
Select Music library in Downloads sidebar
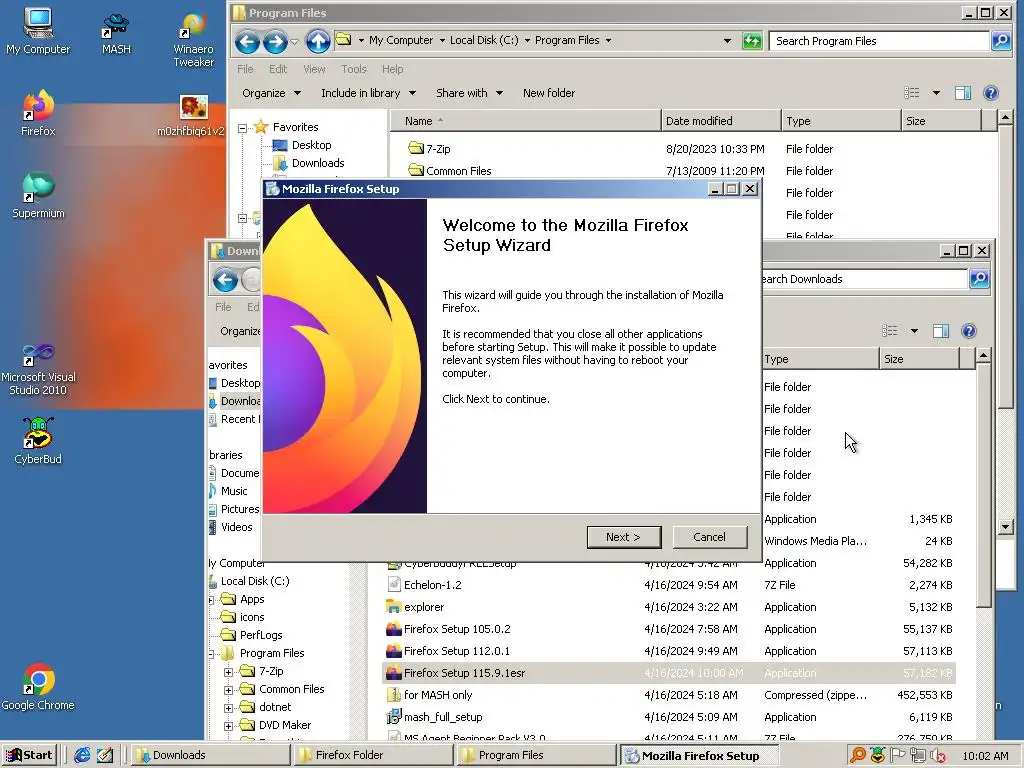[x=234, y=491]
